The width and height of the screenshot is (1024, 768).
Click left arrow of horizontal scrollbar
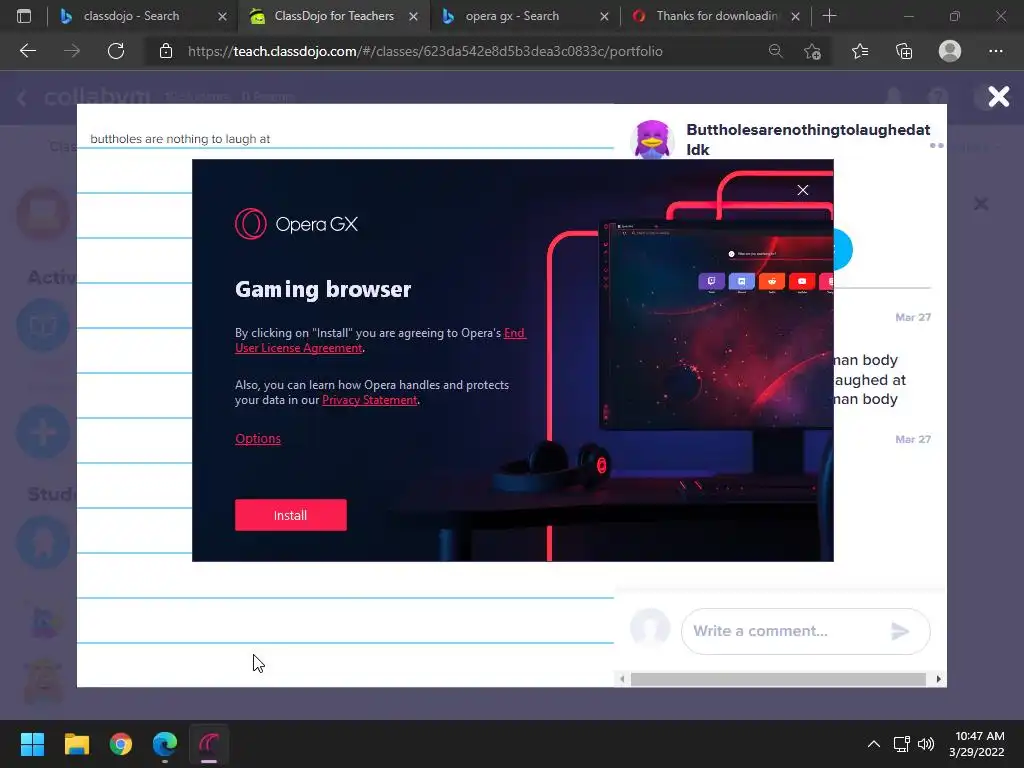622,679
